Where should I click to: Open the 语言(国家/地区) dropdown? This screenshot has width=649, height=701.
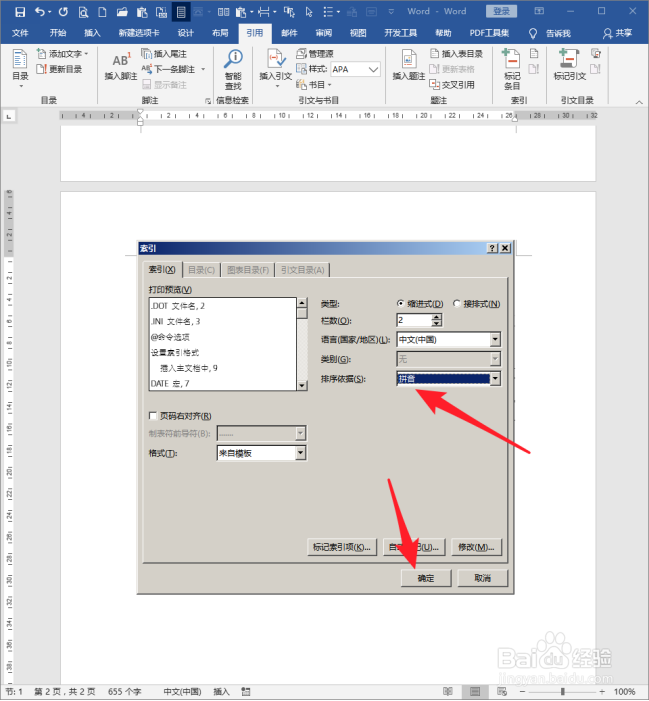[x=495, y=340]
